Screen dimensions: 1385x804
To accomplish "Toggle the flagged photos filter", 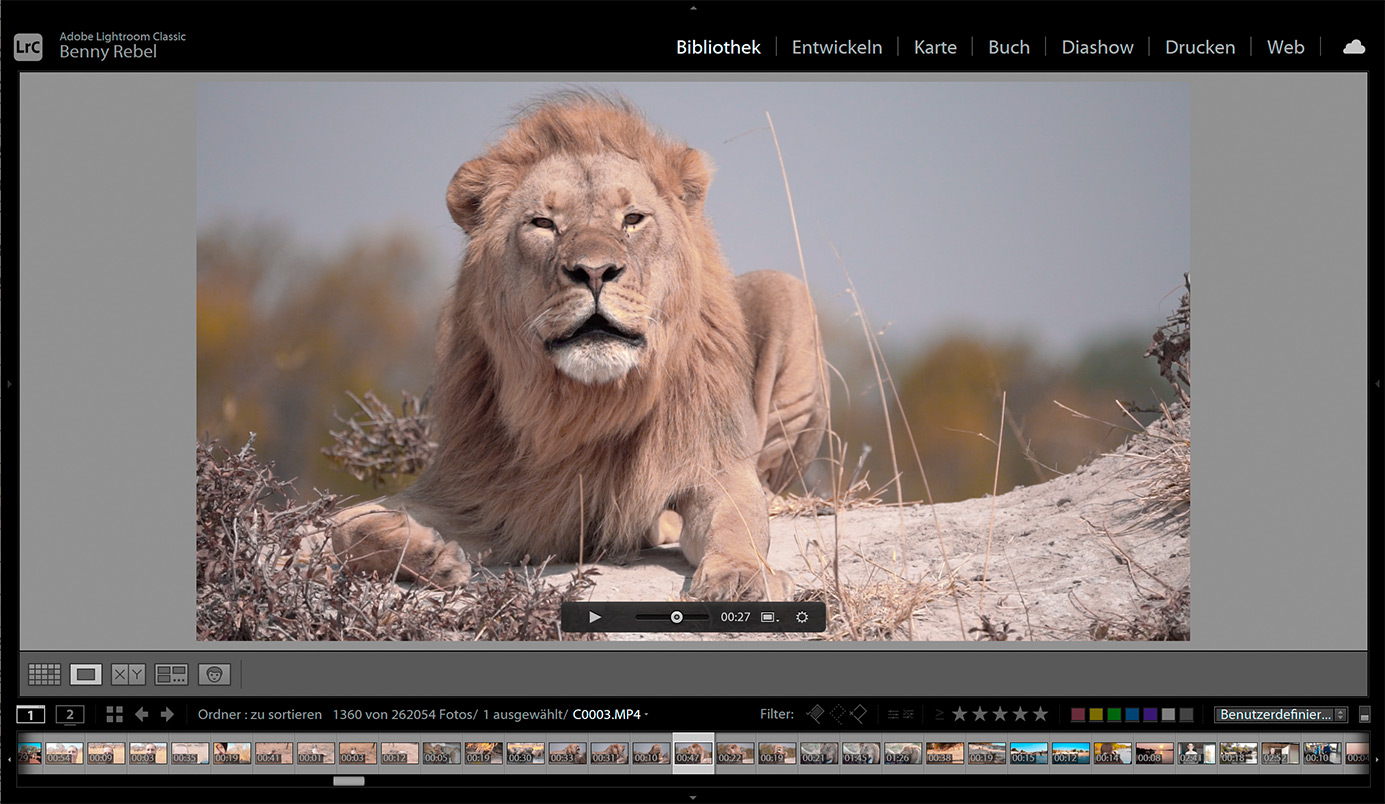I will pos(816,714).
